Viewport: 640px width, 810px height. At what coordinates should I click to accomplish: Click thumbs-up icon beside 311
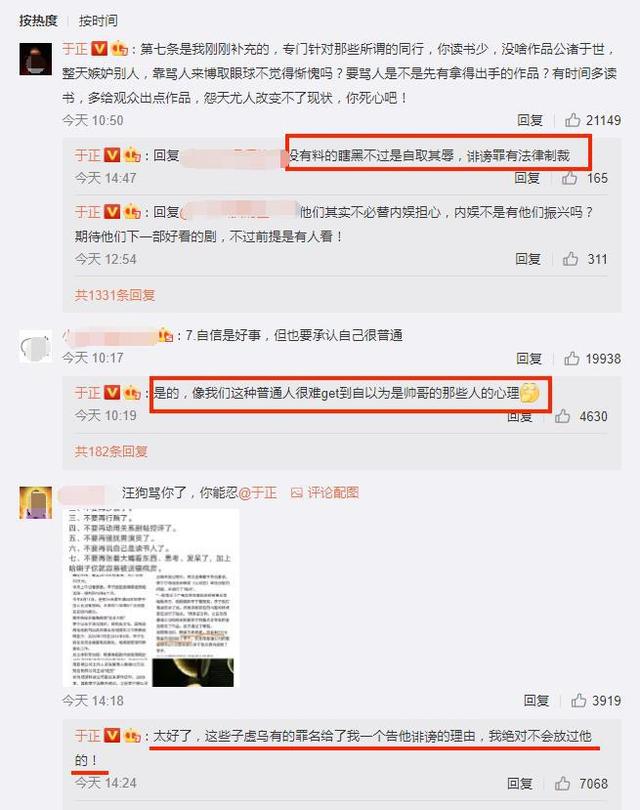(570, 259)
